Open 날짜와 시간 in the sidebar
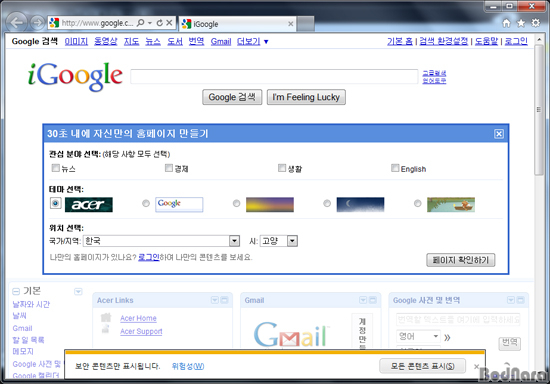Viewport: 550px width, 384px height. 31,304
